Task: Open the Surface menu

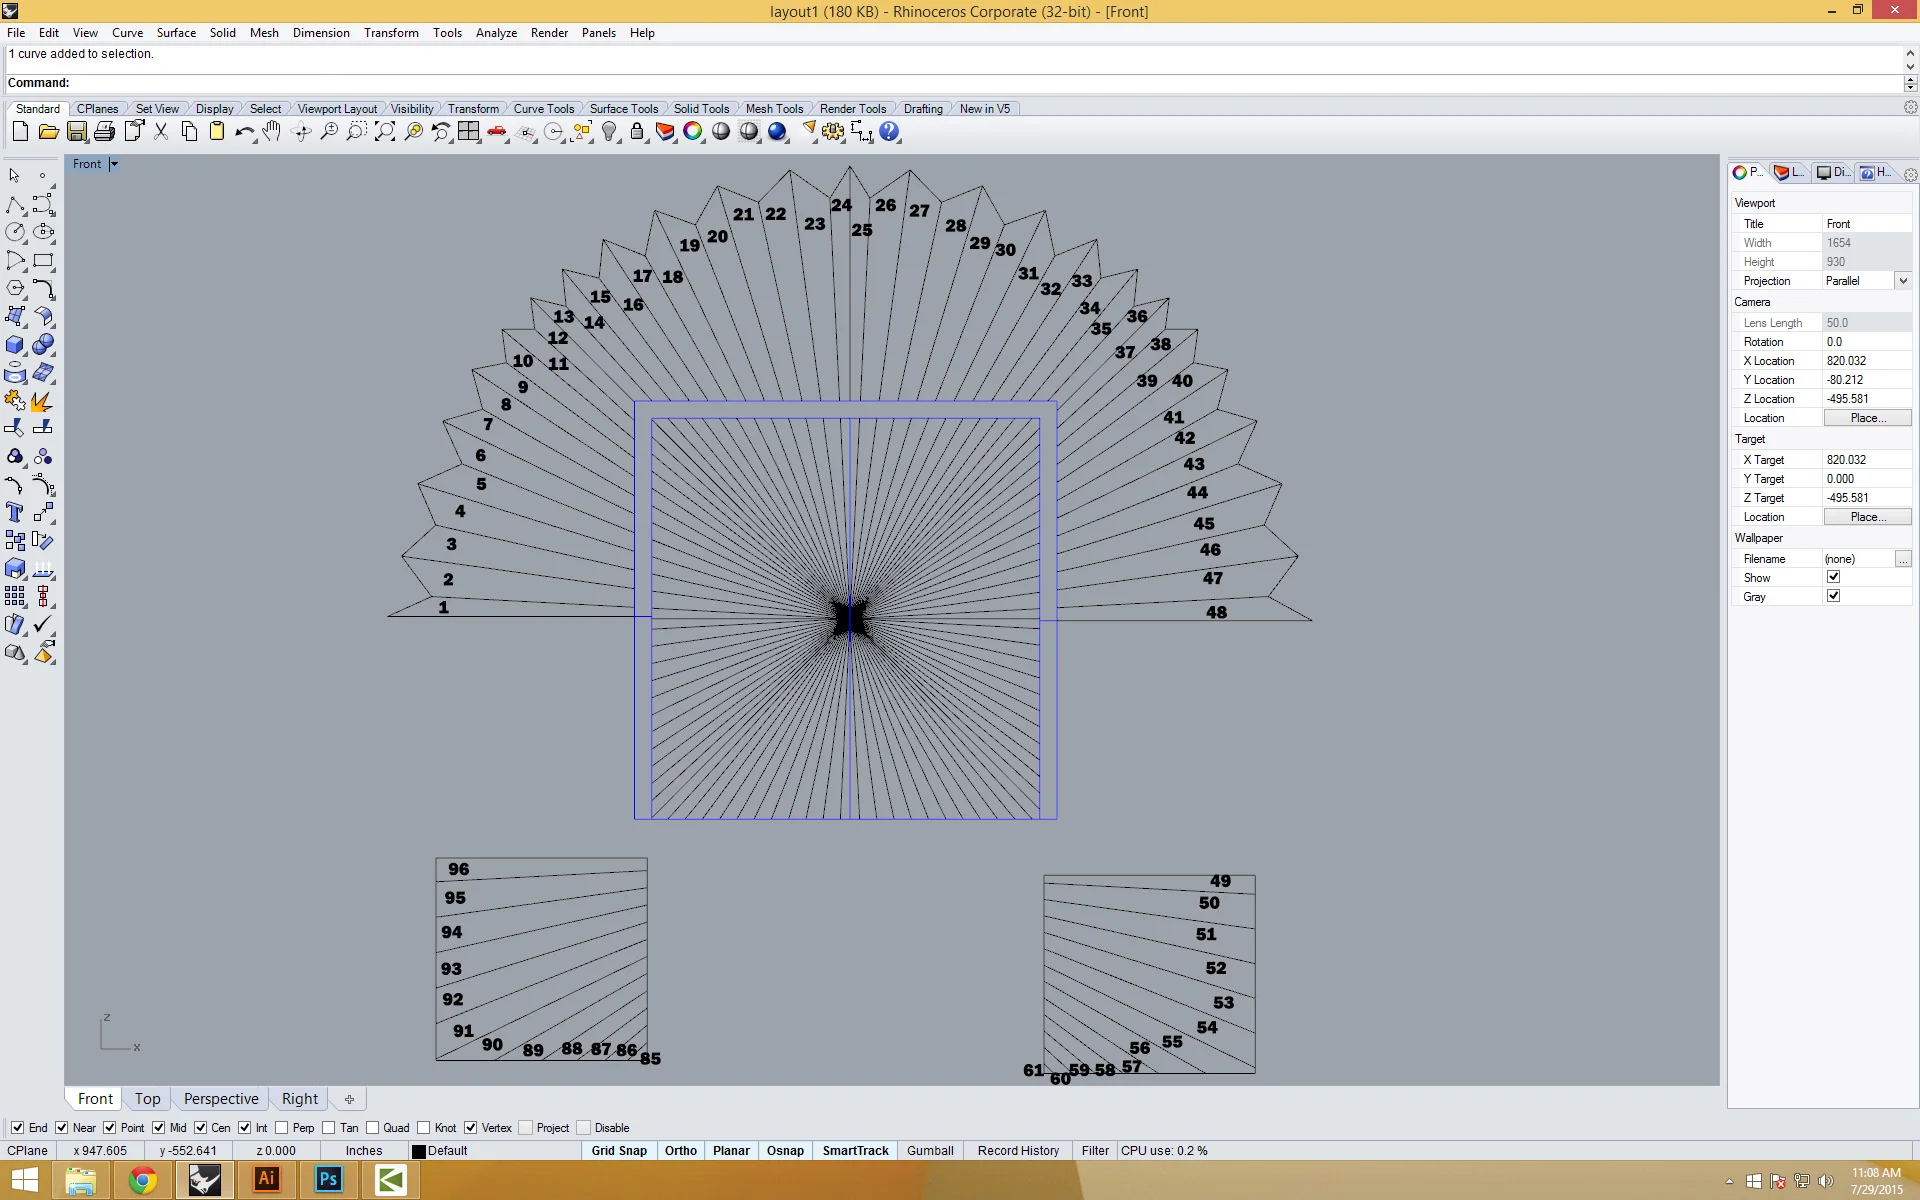Action: tap(176, 33)
